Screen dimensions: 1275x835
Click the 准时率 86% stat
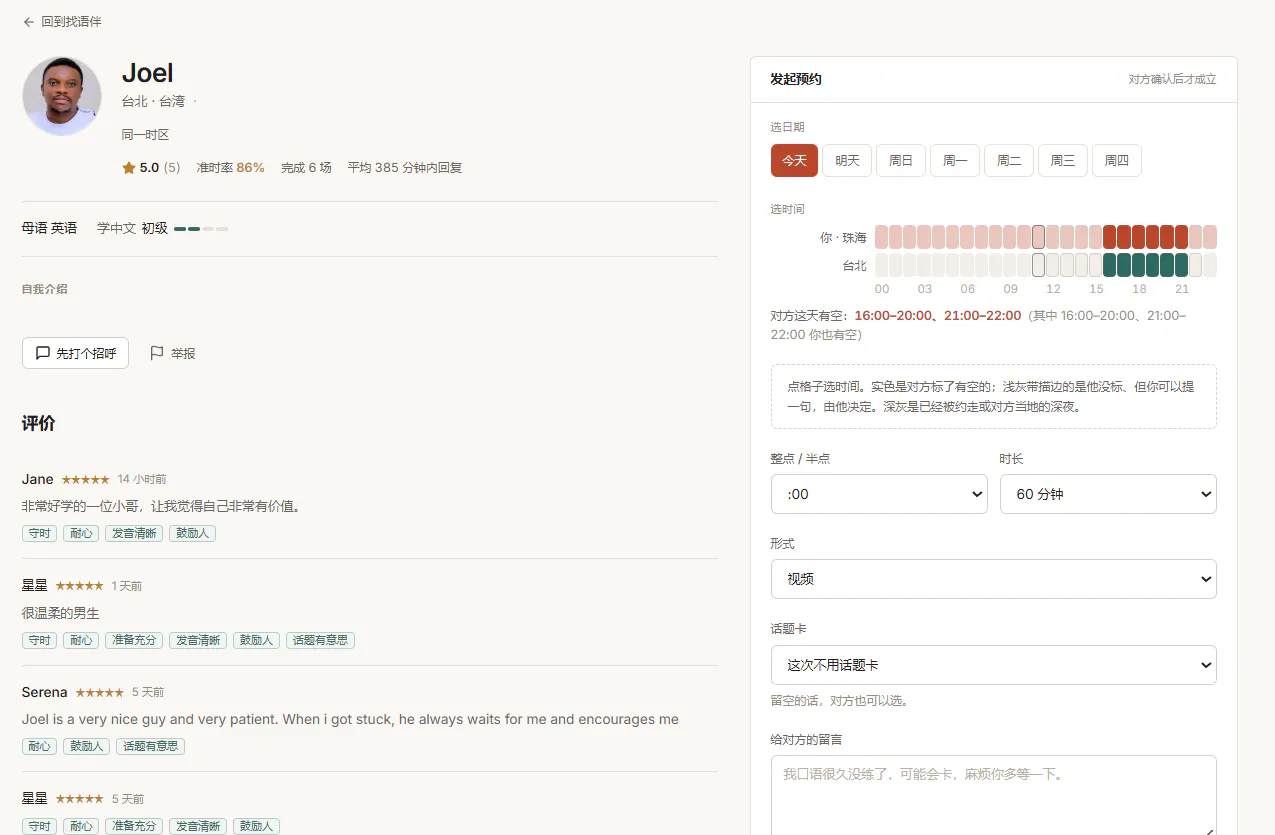pyautogui.click(x=231, y=168)
